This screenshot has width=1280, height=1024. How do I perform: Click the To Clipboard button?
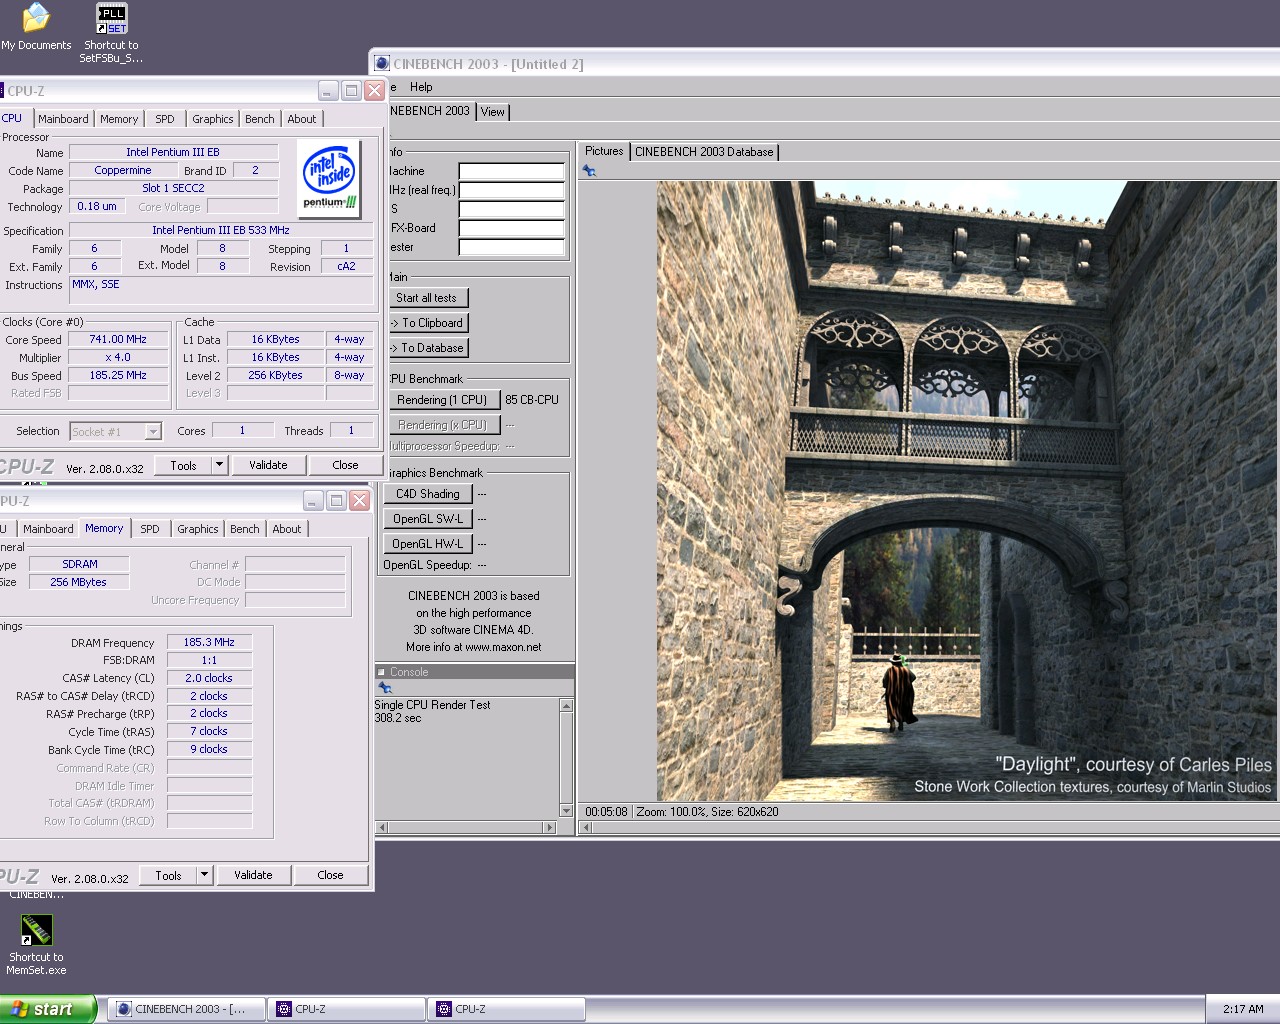coord(427,323)
